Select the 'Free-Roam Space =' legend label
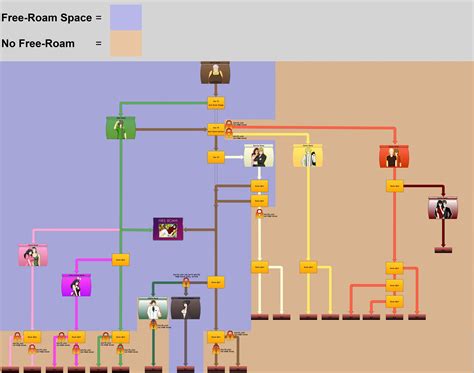The image size is (474, 373). (51, 18)
